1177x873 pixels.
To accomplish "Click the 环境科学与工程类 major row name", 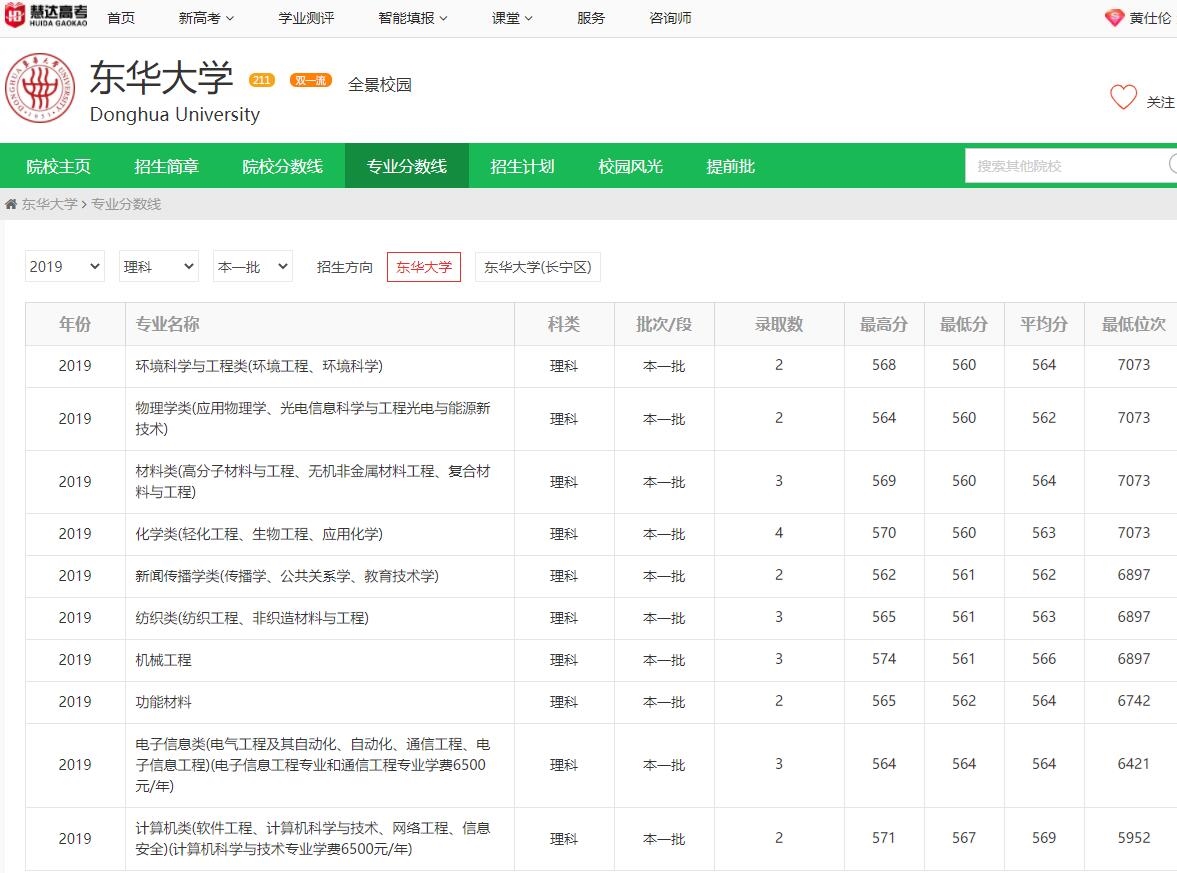I will [x=259, y=366].
